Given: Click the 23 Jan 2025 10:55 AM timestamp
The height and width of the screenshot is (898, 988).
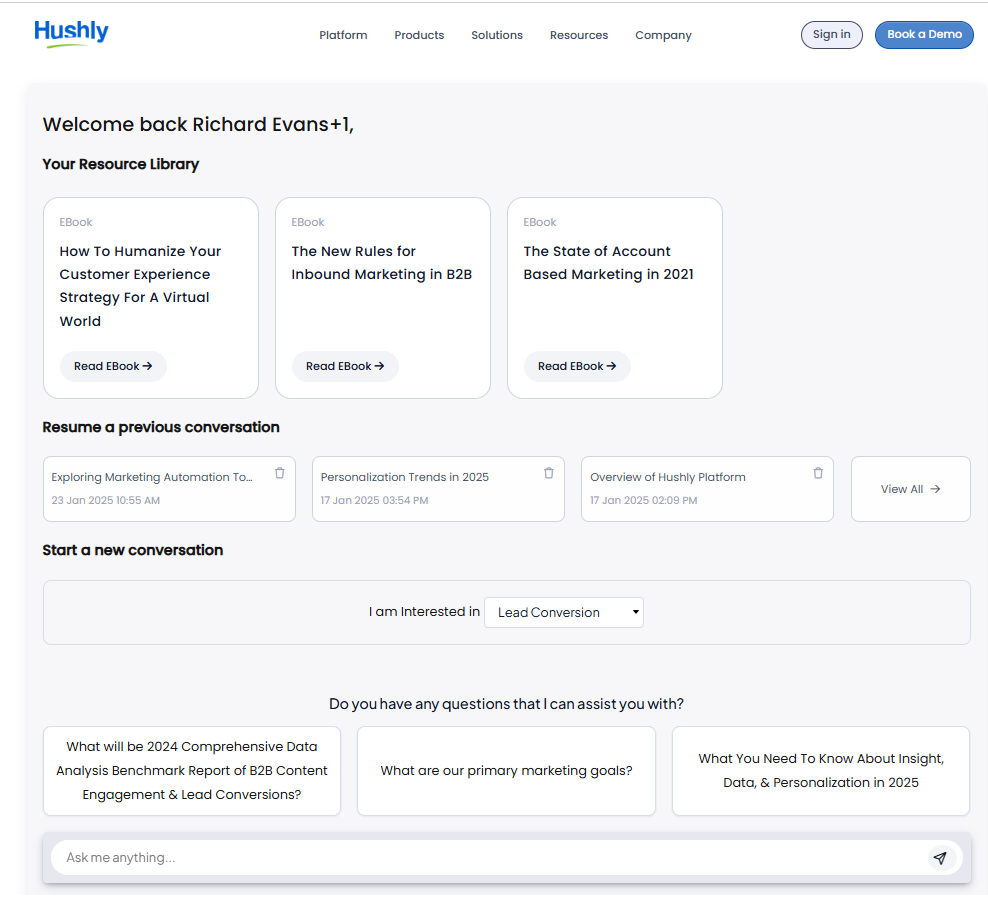Looking at the screenshot, I should pyautogui.click(x=106, y=500).
